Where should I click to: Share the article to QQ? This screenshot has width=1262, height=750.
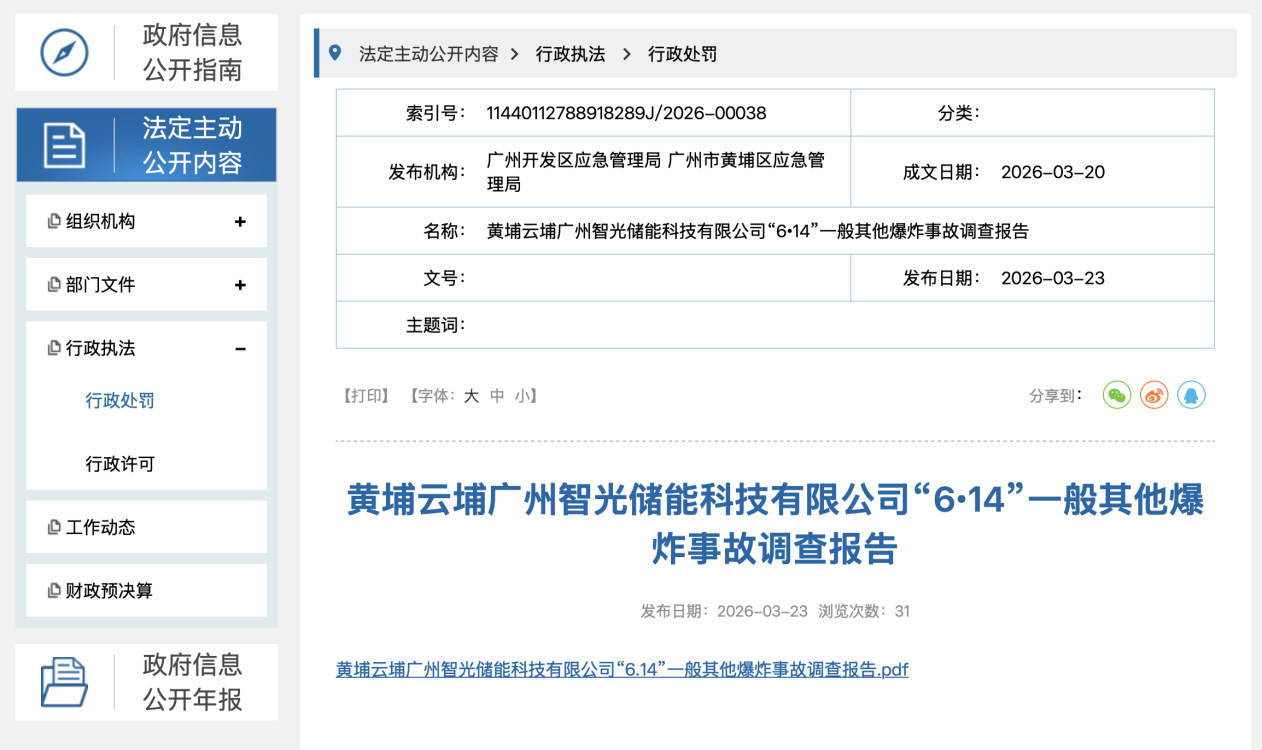(1192, 395)
